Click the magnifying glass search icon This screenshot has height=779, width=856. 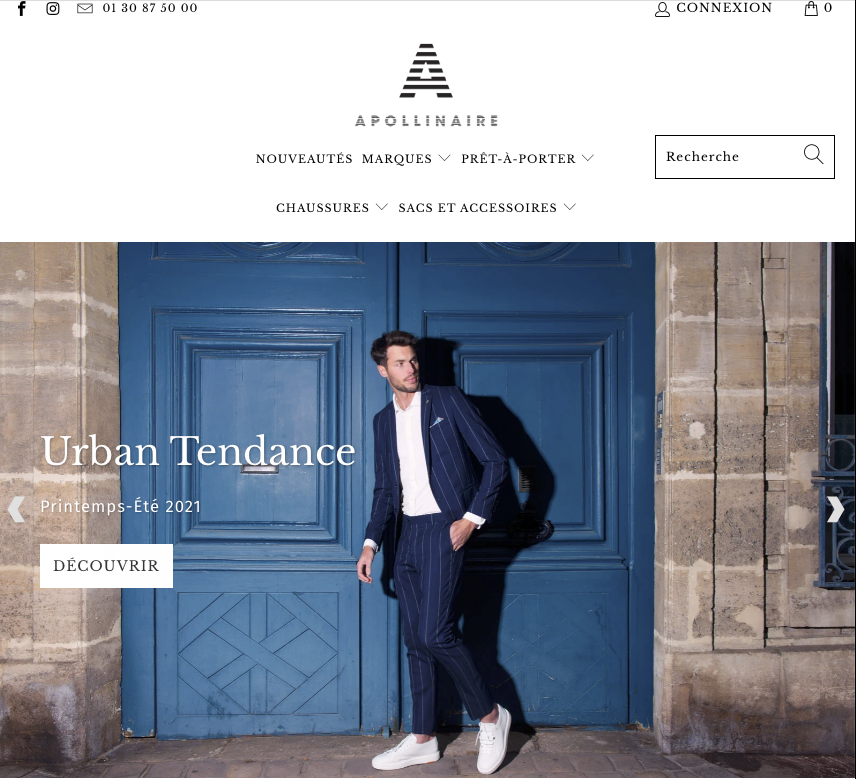pos(813,154)
